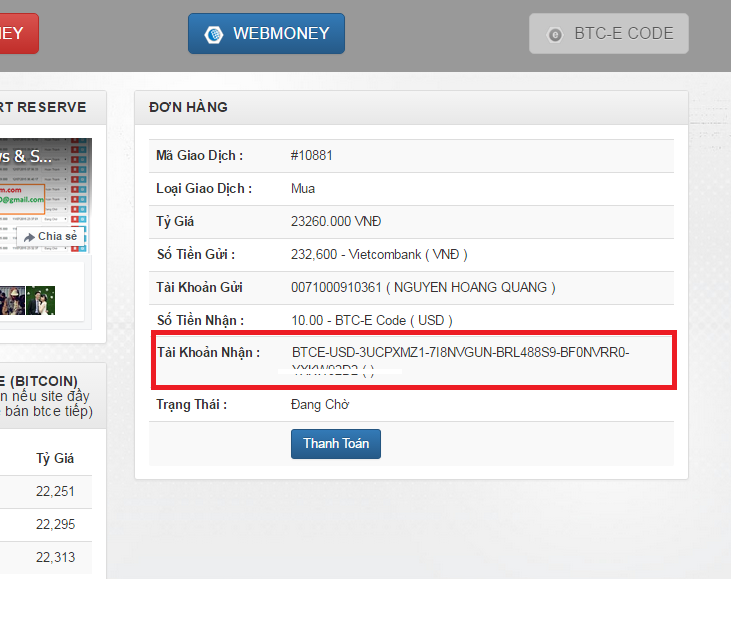Click the WEBMONEY button
This screenshot has width=731, height=624.
click(266, 34)
